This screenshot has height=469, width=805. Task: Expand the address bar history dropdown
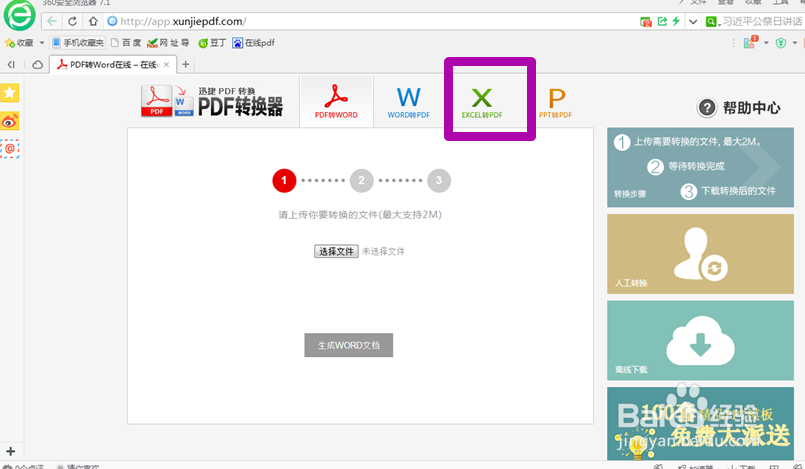[x=693, y=22]
